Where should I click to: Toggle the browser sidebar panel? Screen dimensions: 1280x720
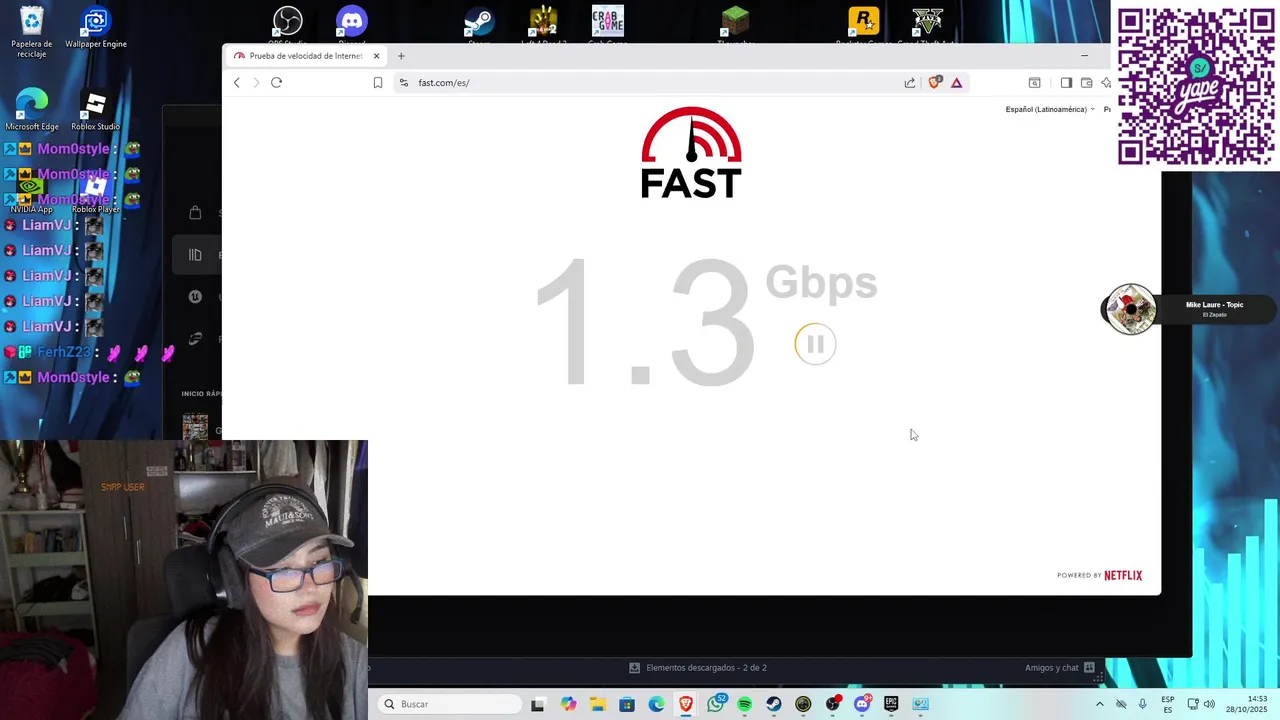tap(1066, 83)
